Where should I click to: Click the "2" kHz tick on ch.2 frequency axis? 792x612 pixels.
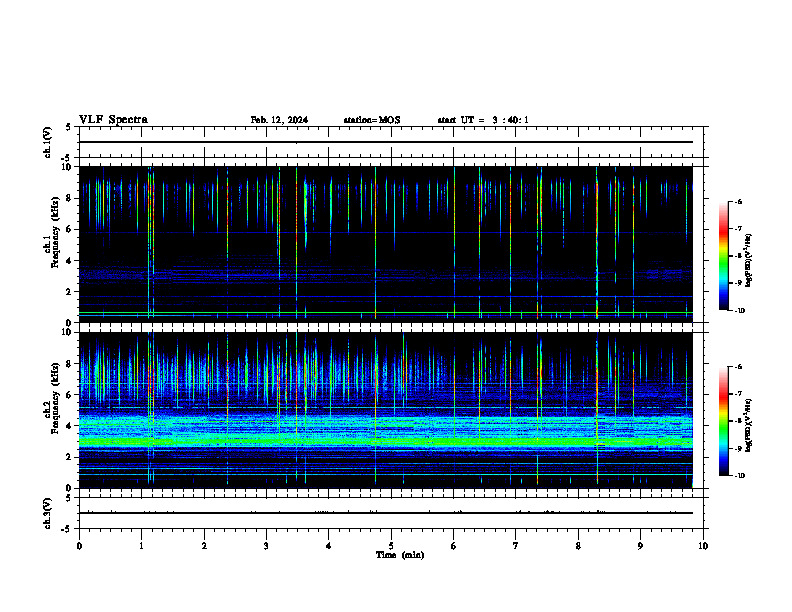(70, 457)
